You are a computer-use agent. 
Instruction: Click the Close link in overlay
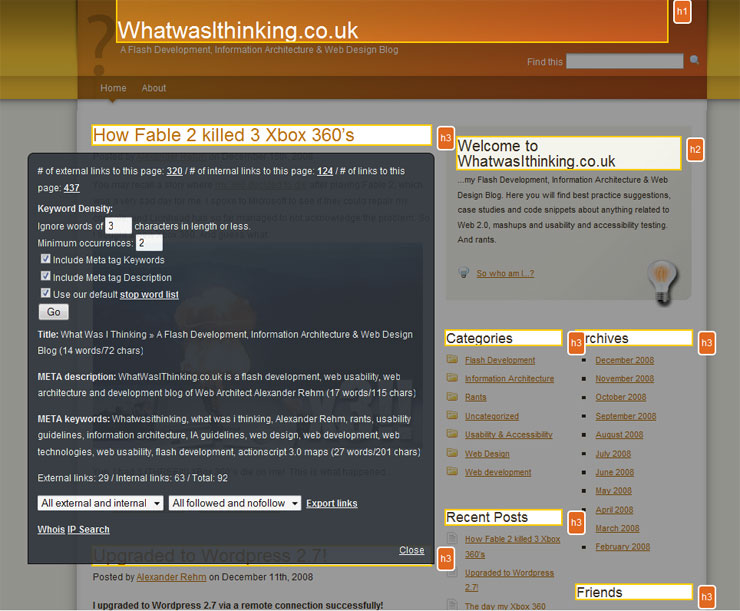[x=412, y=550]
